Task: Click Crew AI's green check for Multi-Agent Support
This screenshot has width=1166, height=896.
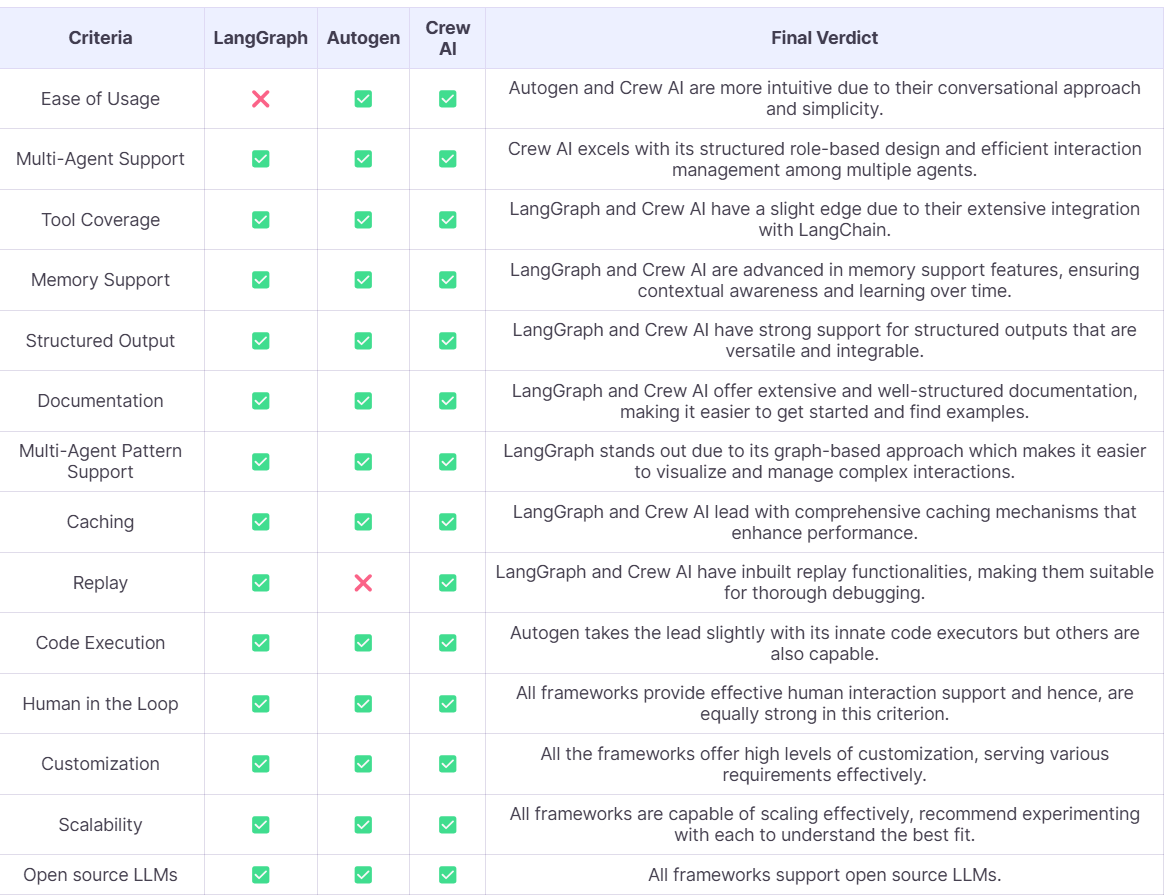Action: point(448,159)
